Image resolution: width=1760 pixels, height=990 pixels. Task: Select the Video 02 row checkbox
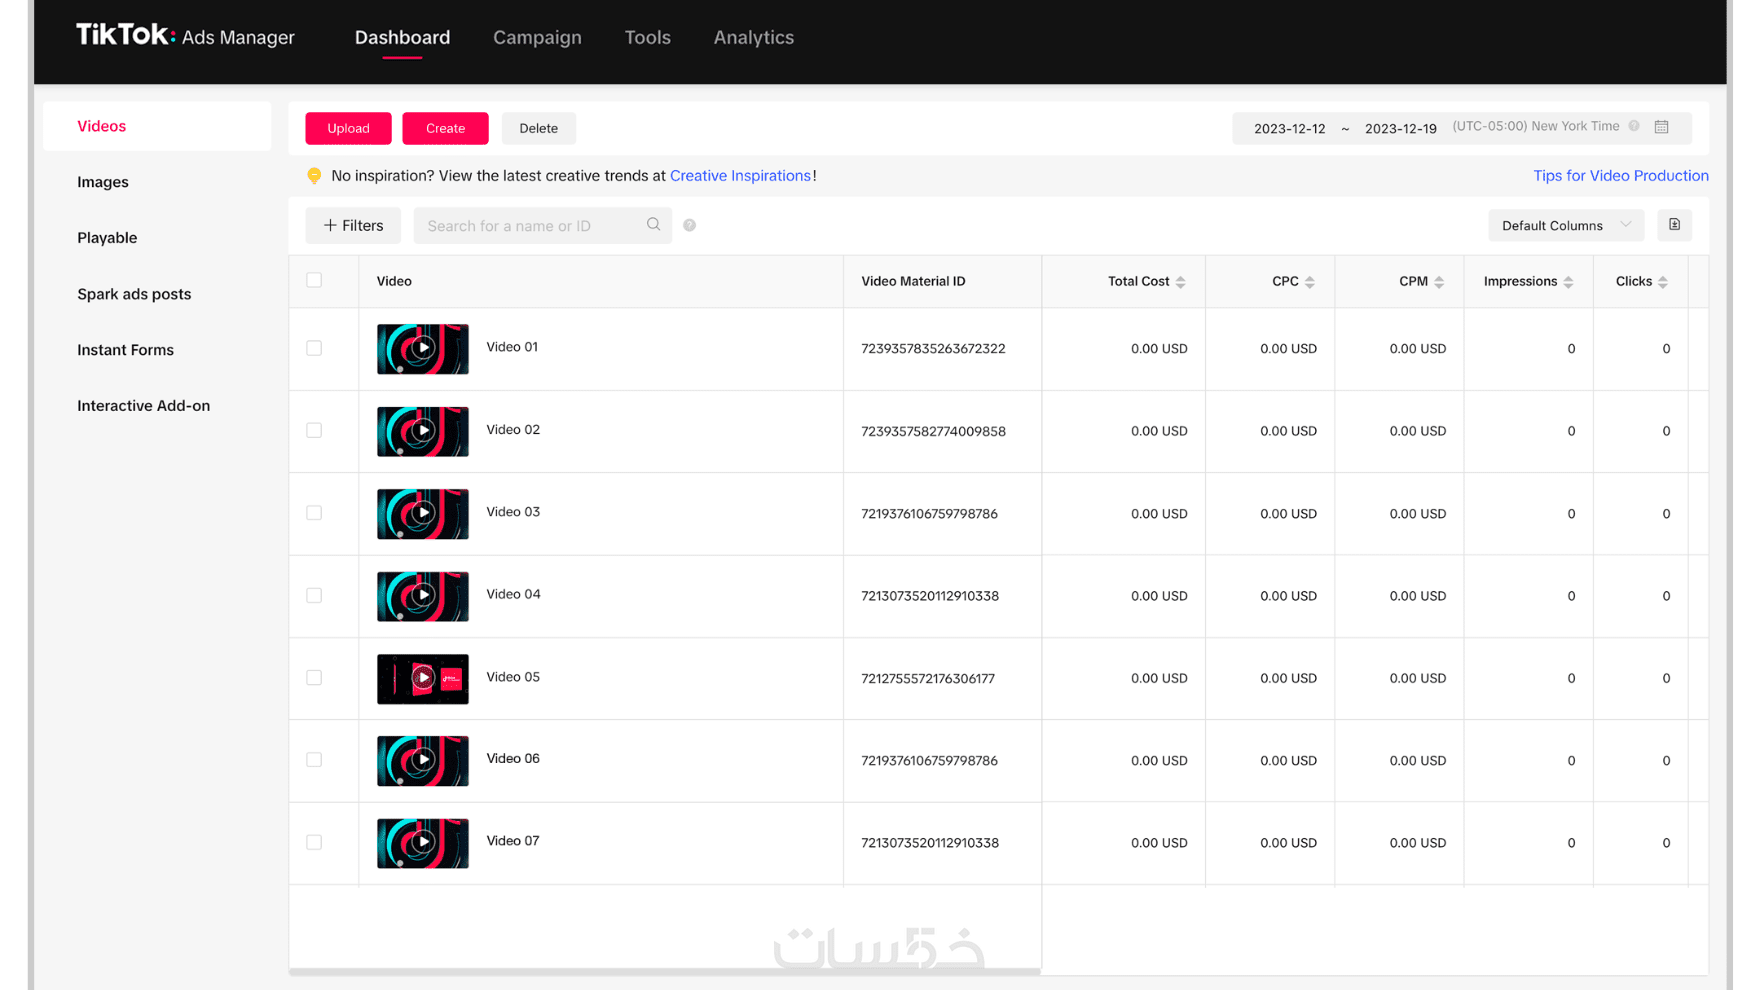[x=314, y=430]
